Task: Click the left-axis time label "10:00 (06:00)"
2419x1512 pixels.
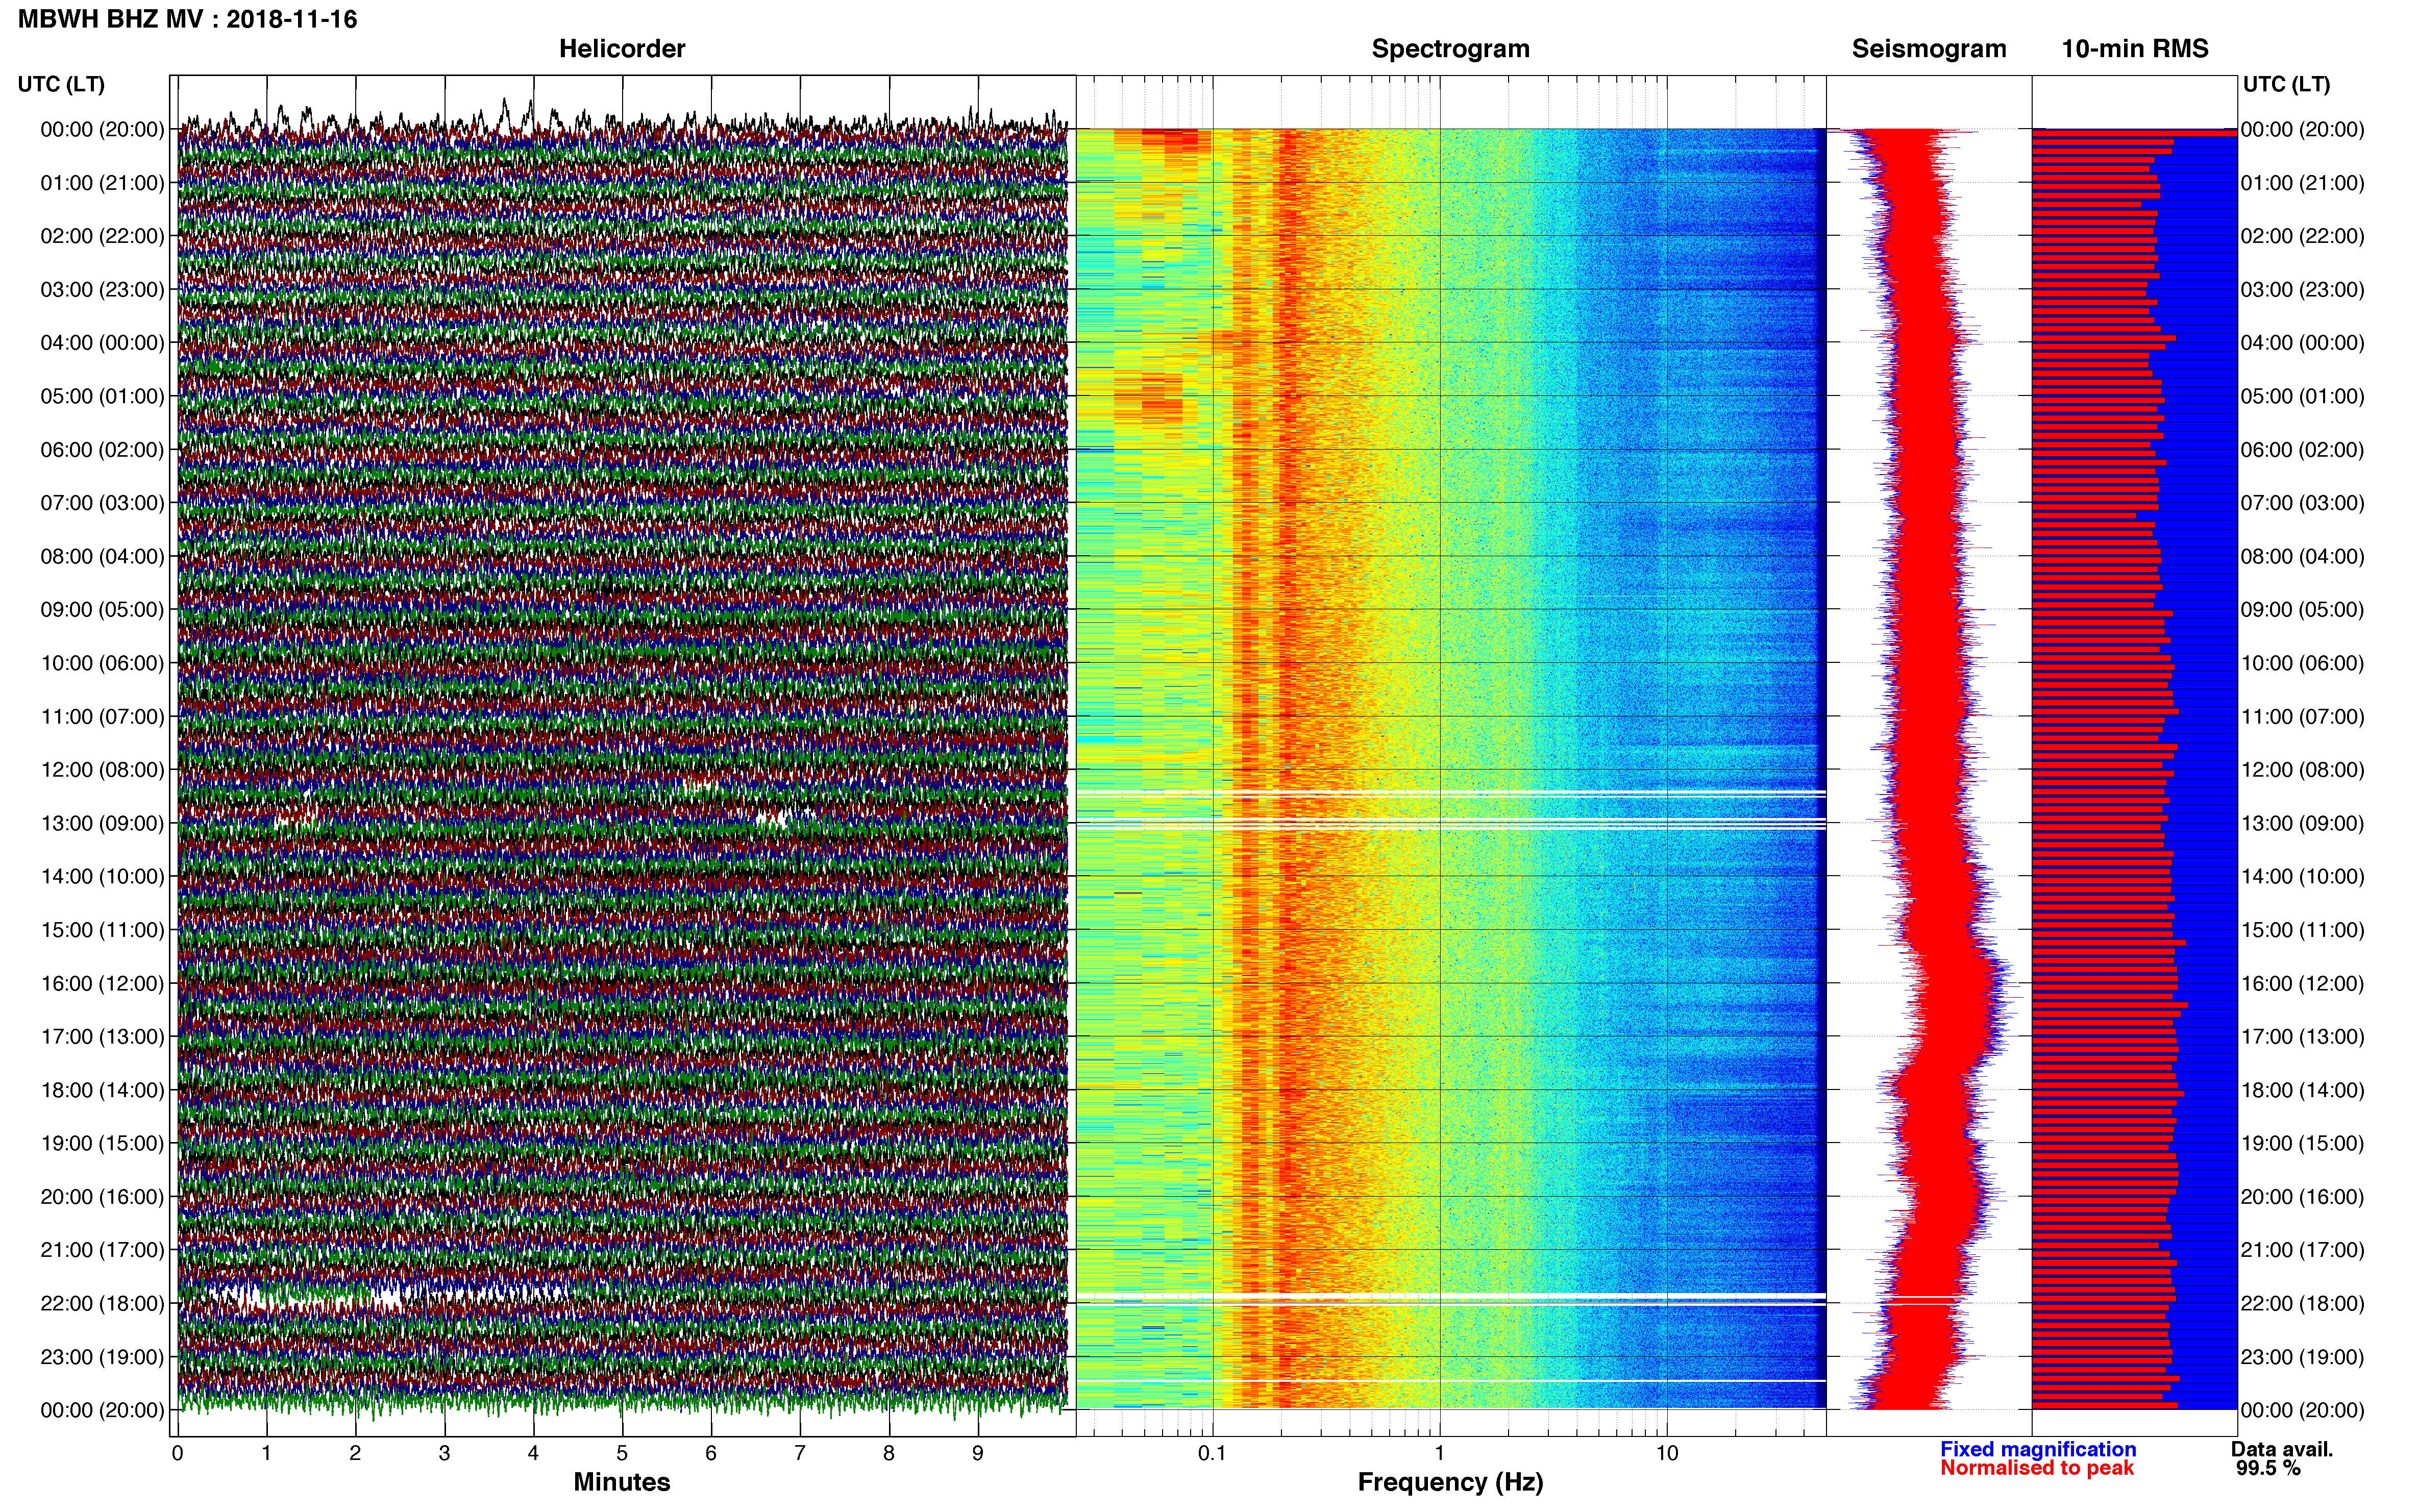Action: click(102, 663)
